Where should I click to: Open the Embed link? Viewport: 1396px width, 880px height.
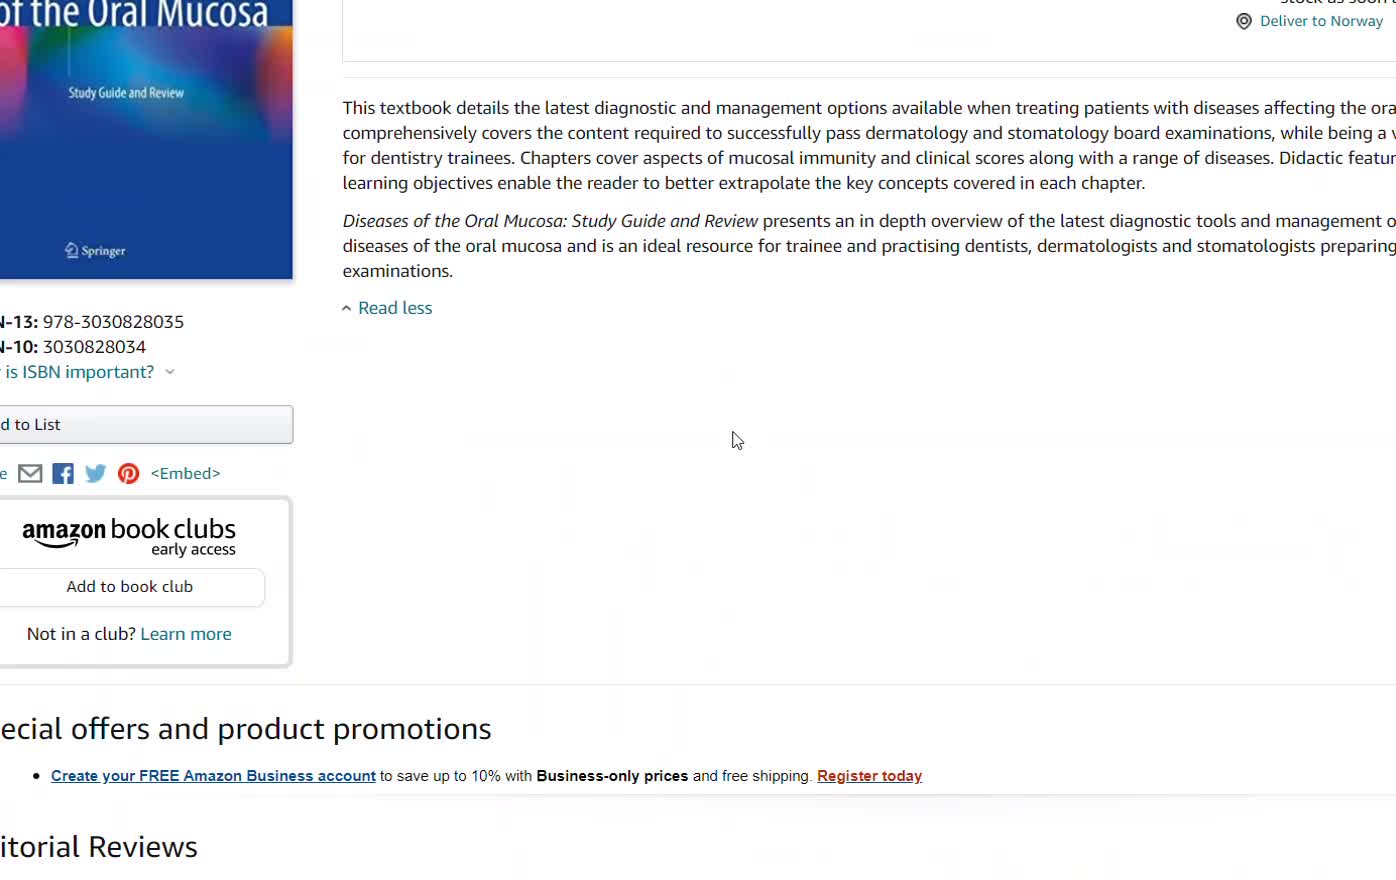tap(185, 474)
